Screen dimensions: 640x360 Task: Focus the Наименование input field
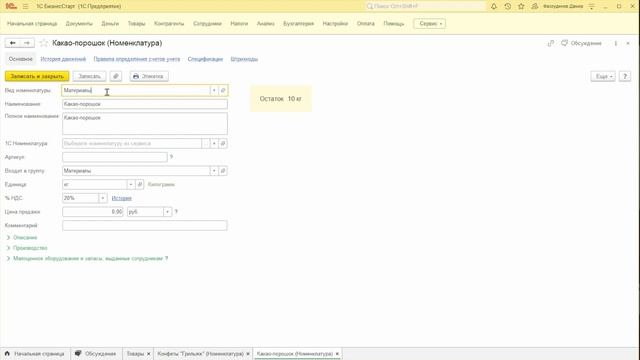tap(145, 104)
